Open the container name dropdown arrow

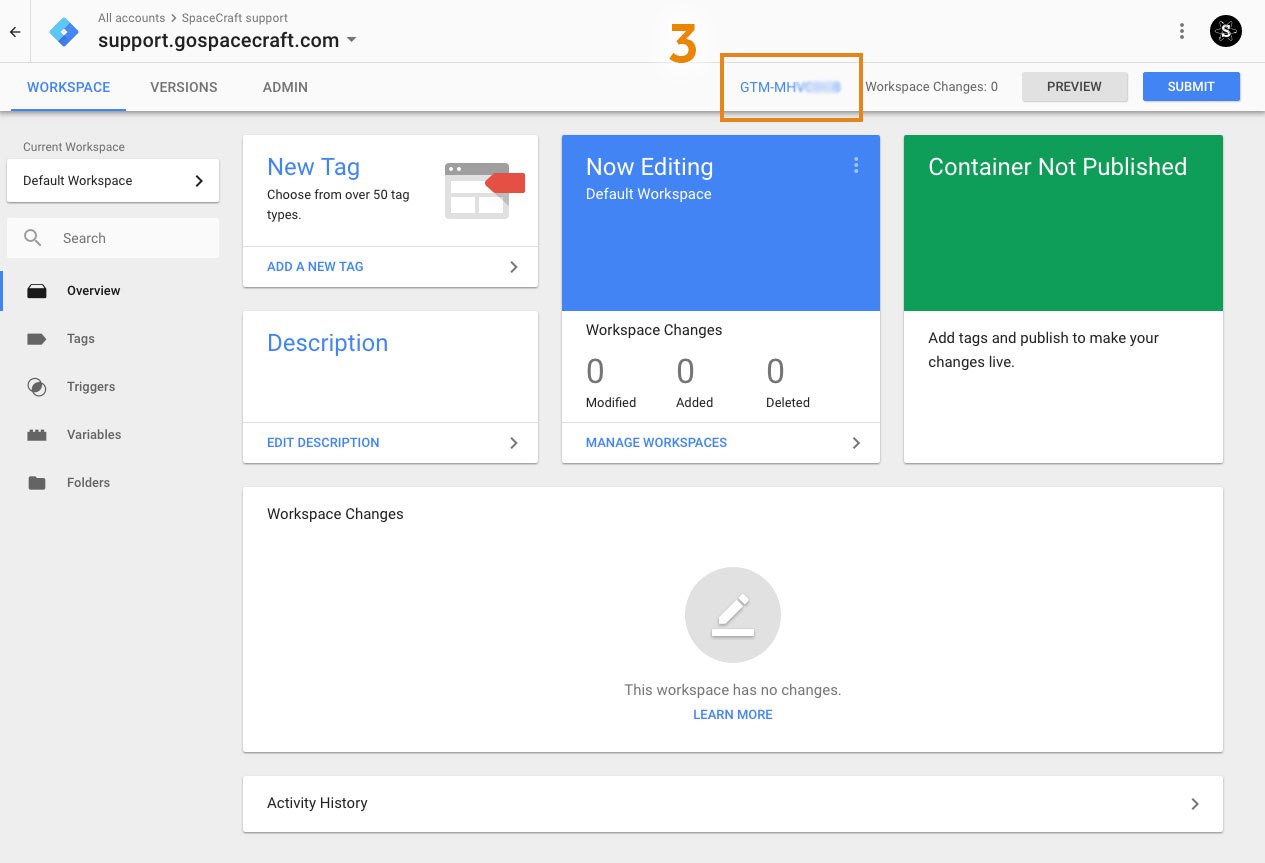[x=351, y=41]
